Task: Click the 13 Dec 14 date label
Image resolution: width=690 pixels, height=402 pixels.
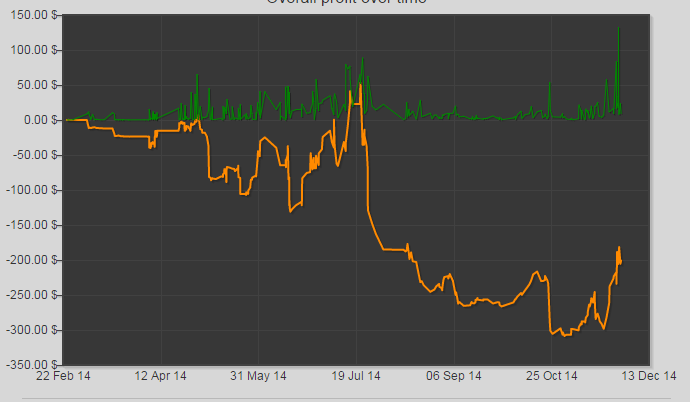Action: (649, 376)
